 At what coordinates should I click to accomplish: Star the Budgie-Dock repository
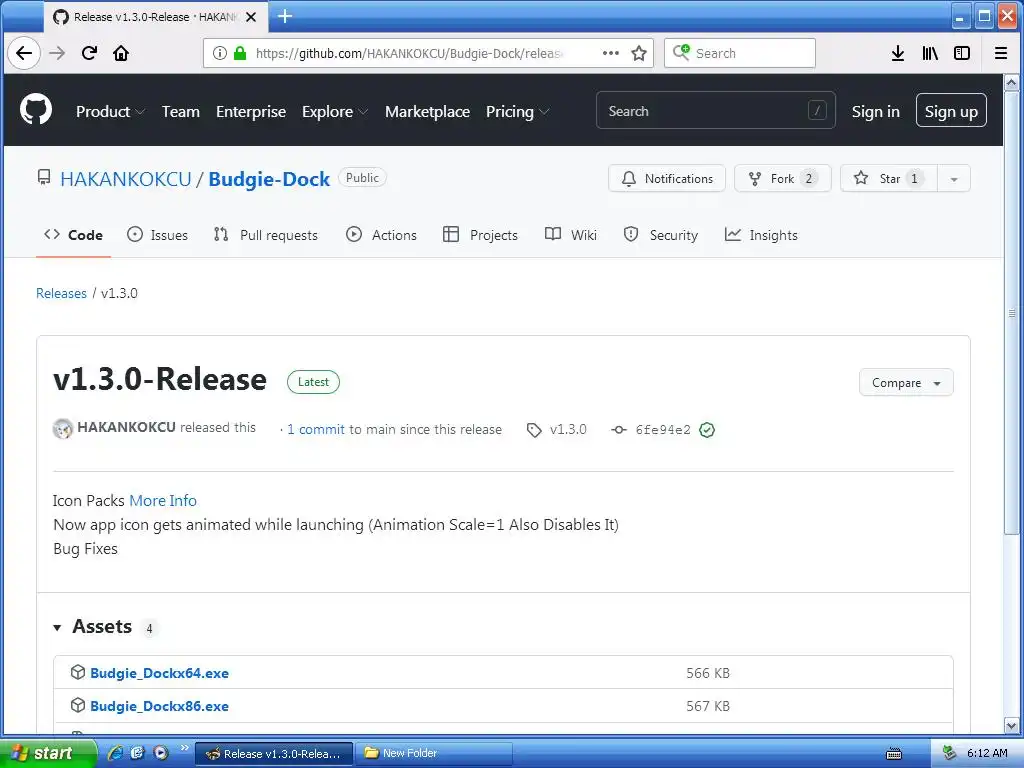(x=889, y=179)
